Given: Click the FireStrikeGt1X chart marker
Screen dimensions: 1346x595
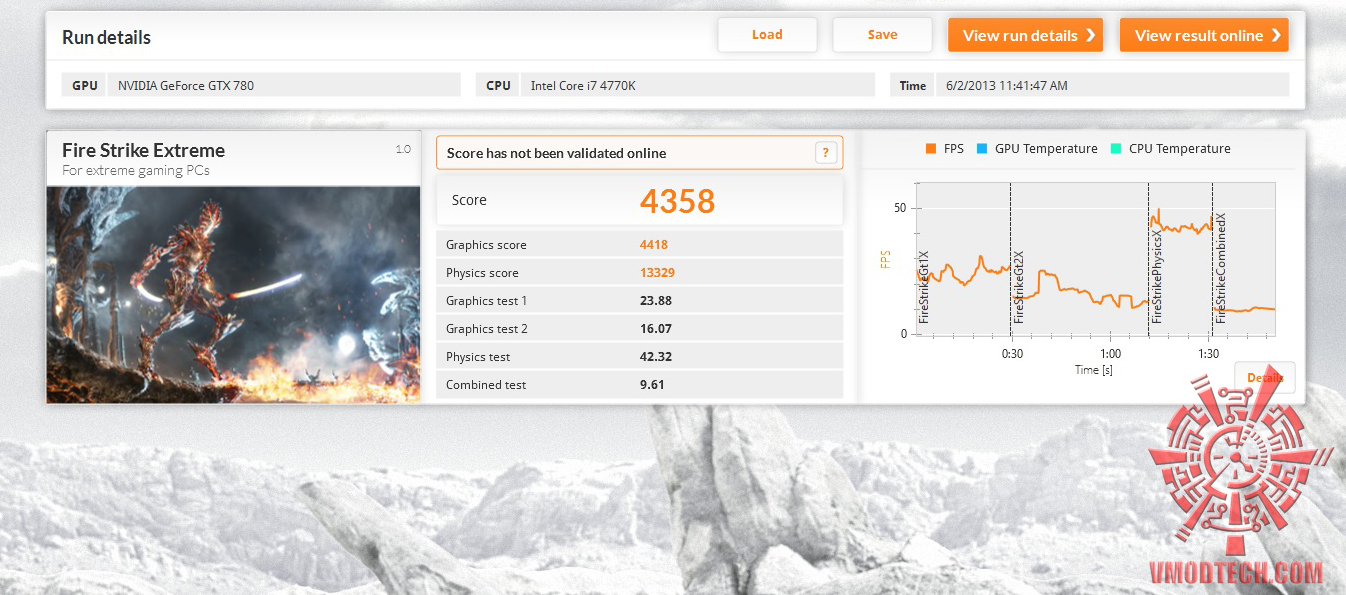Looking at the screenshot, I should (x=924, y=286).
